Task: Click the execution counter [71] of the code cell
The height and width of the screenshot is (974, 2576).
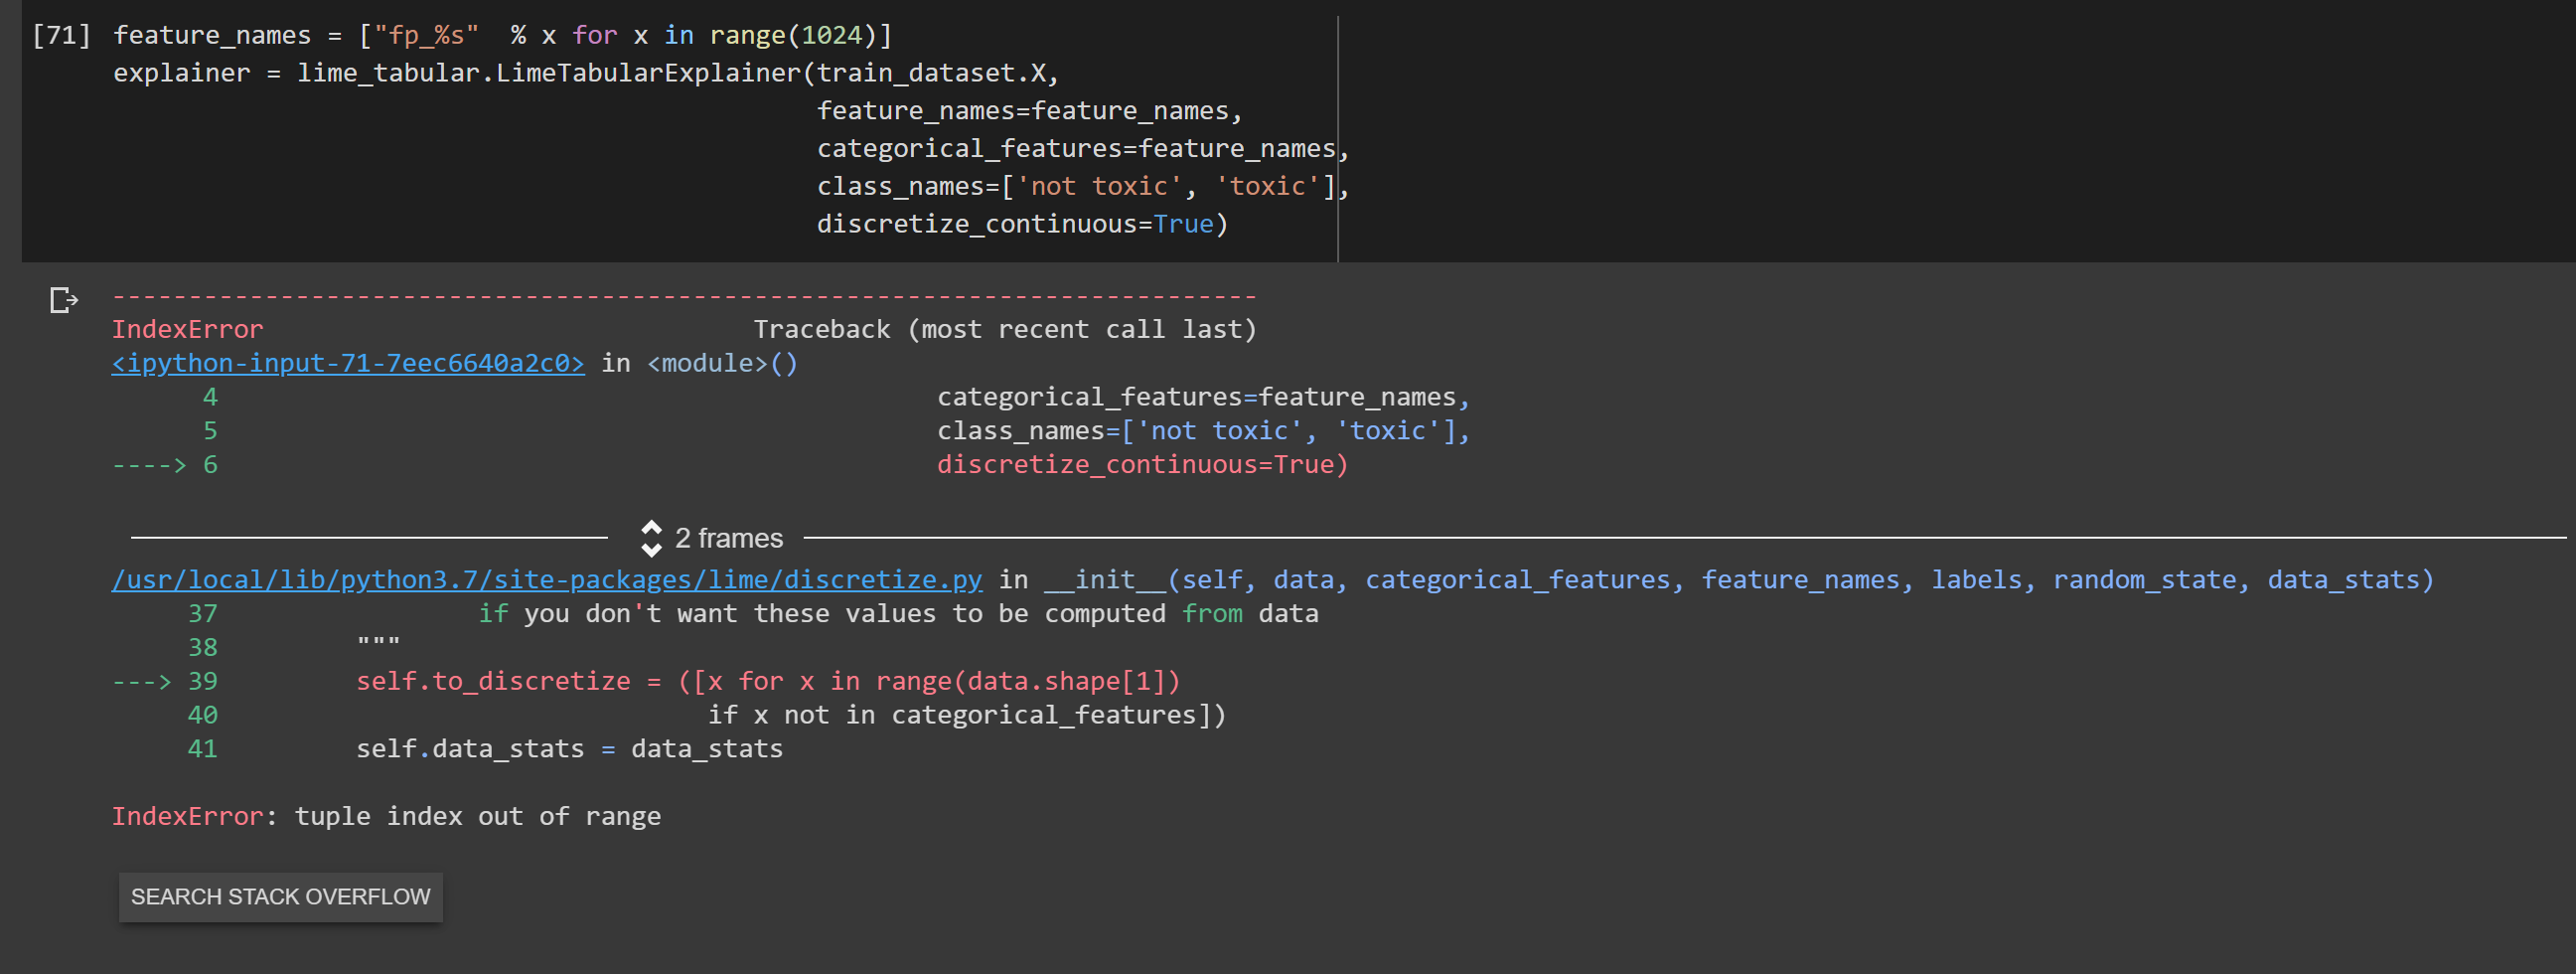Action: point(59,34)
